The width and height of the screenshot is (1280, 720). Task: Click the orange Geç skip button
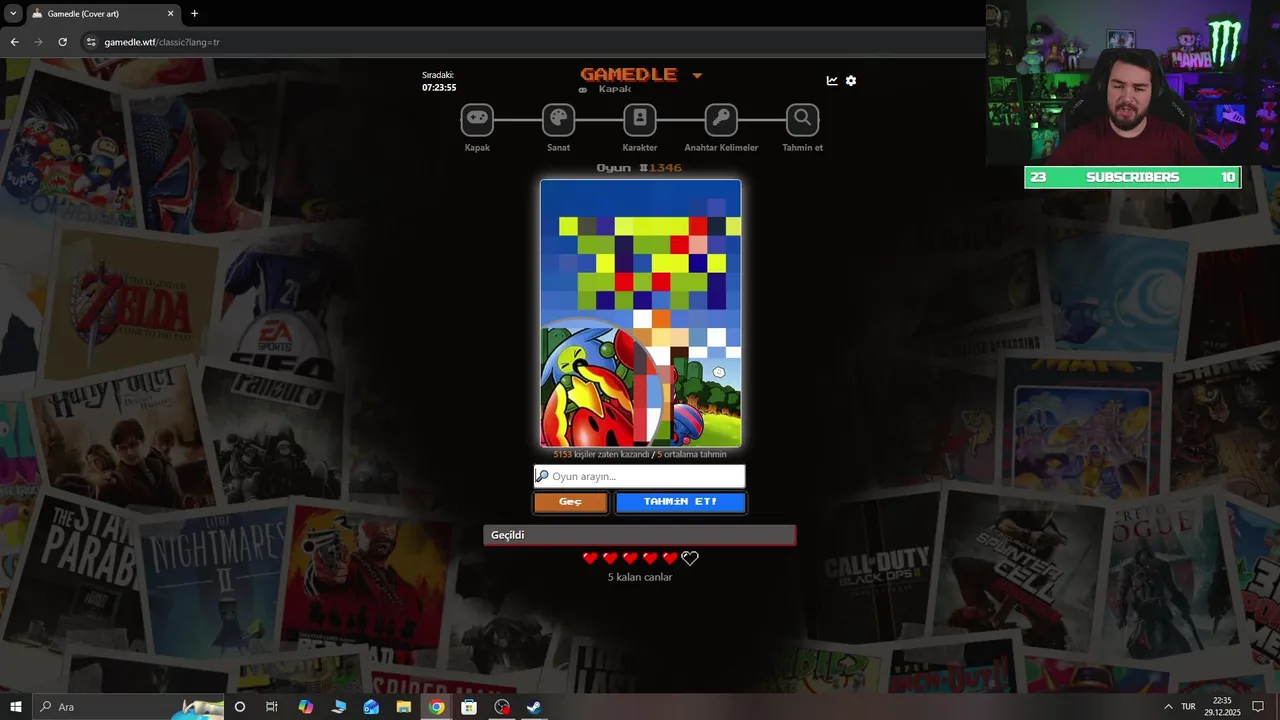tap(570, 502)
